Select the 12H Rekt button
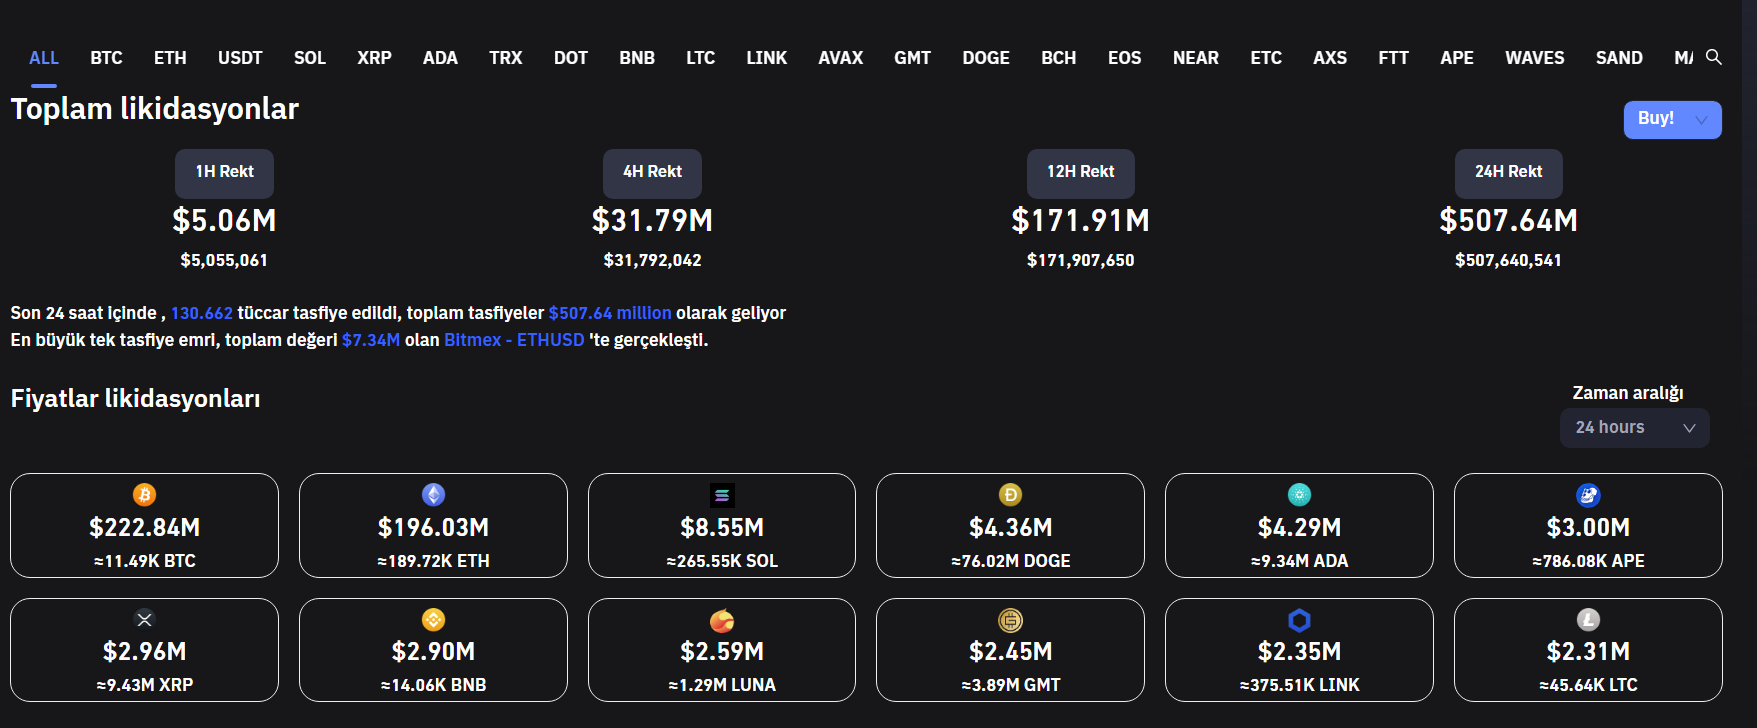This screenshot has width=1757, height=728. tap(1080, 172)
